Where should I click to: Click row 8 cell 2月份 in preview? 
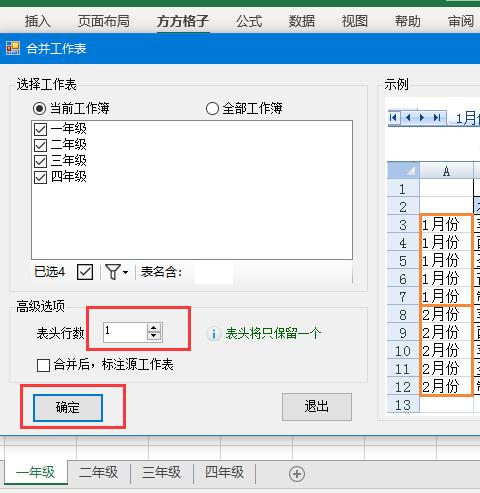pyautogui.click(x=446, y=314)
